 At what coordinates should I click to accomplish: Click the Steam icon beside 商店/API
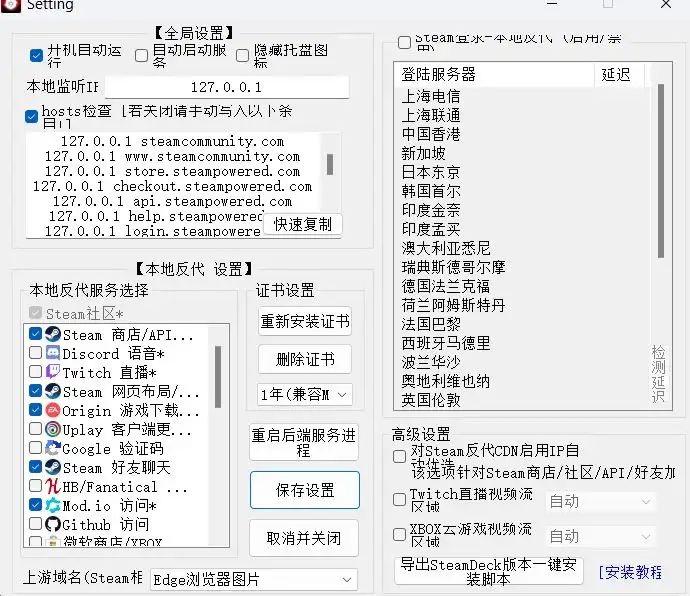(53, 335)
